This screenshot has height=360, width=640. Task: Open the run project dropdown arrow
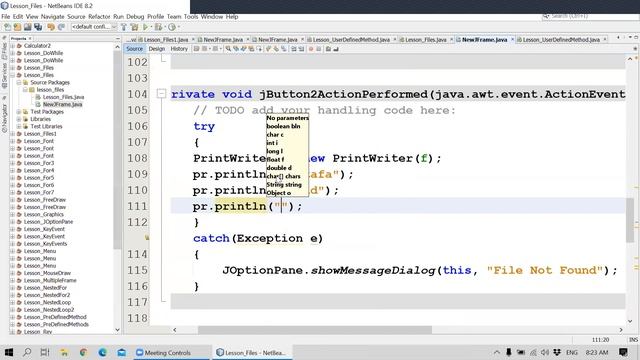[151, 27]
